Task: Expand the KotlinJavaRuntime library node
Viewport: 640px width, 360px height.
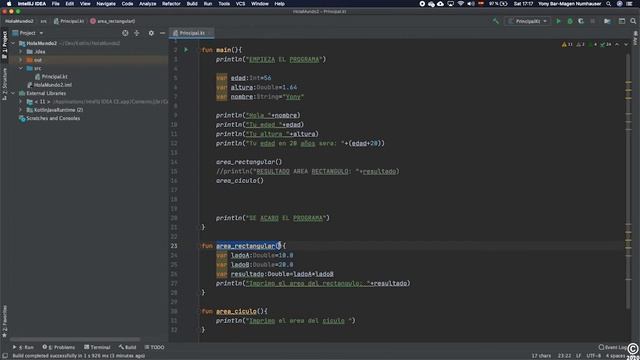Action: click(21, 110)
